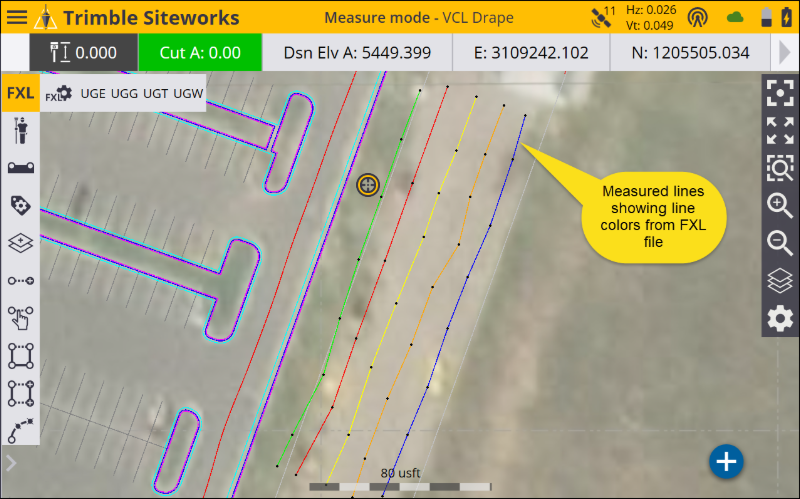The height and width of the screenshot is (499, 800).
Task: Tap the blue plus add button
Action: pos(726,462)
